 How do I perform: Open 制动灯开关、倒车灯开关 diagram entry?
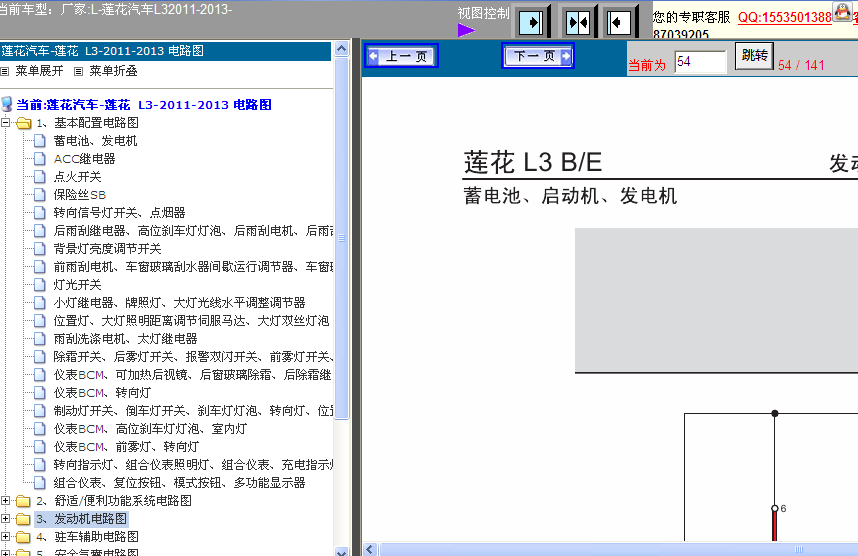pyautogui.click(x=193, y=411)
